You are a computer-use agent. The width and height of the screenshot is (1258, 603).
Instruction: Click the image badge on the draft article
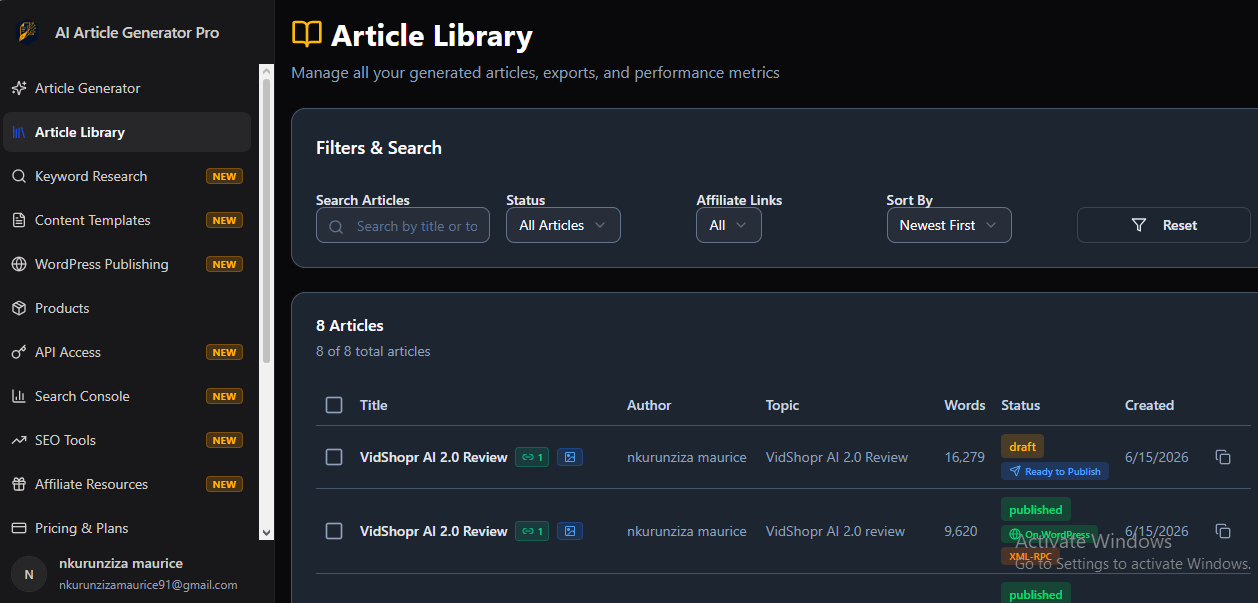(570, 457)
